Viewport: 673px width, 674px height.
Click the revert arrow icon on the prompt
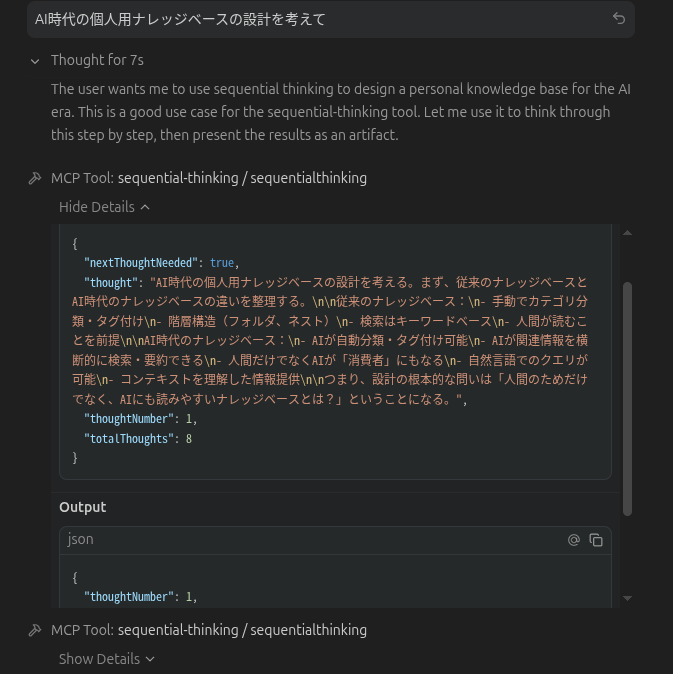tap(619, 19)
